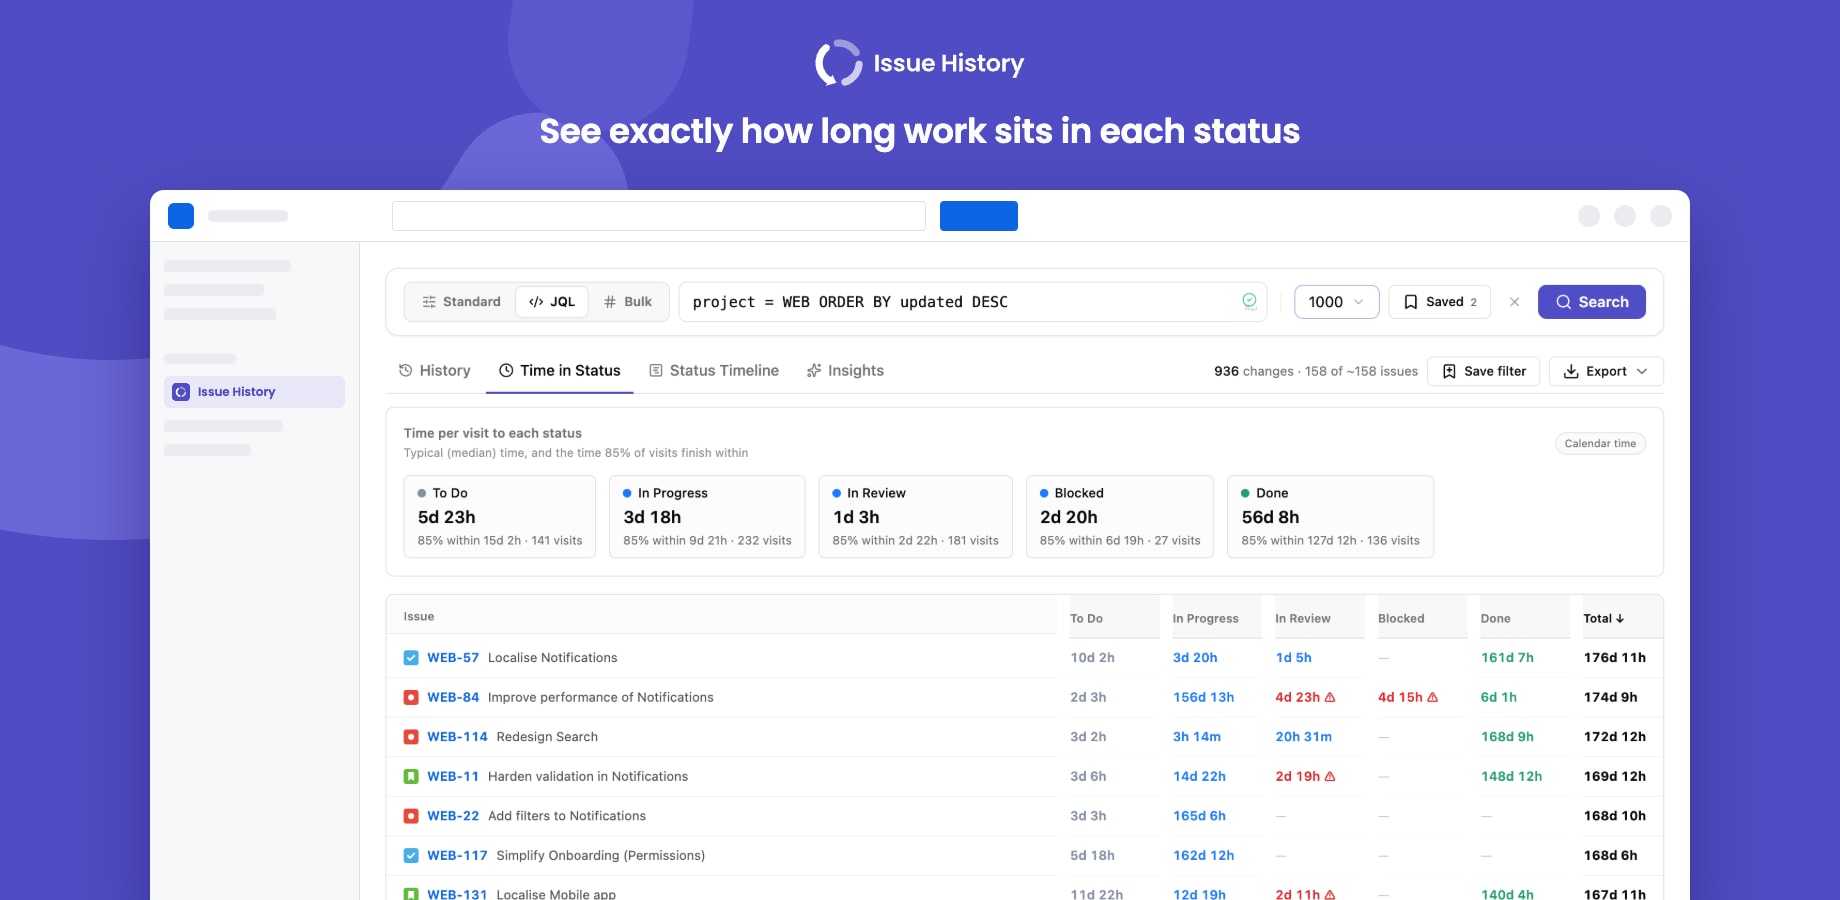This screenshot has height=900, width=1840.
Task: Click the bug type icon for WEB-84
Action: (x=411, y=697)
